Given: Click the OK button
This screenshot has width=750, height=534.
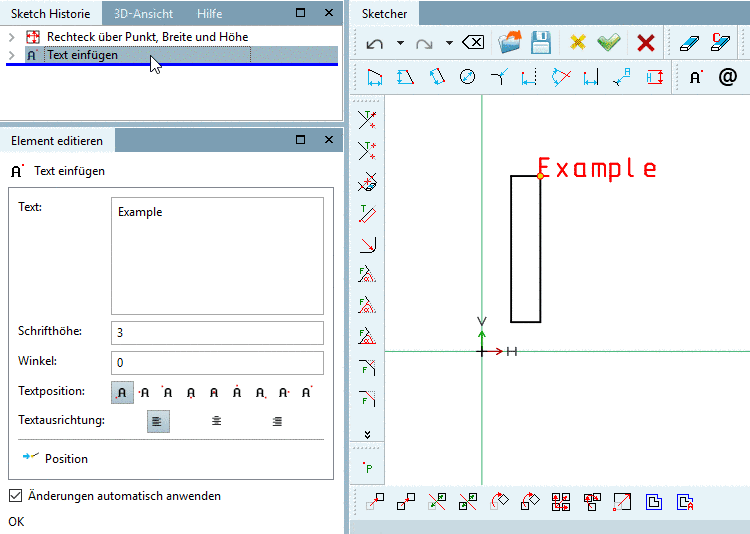Looking at the screenshot, I should [x=16, y=522].
